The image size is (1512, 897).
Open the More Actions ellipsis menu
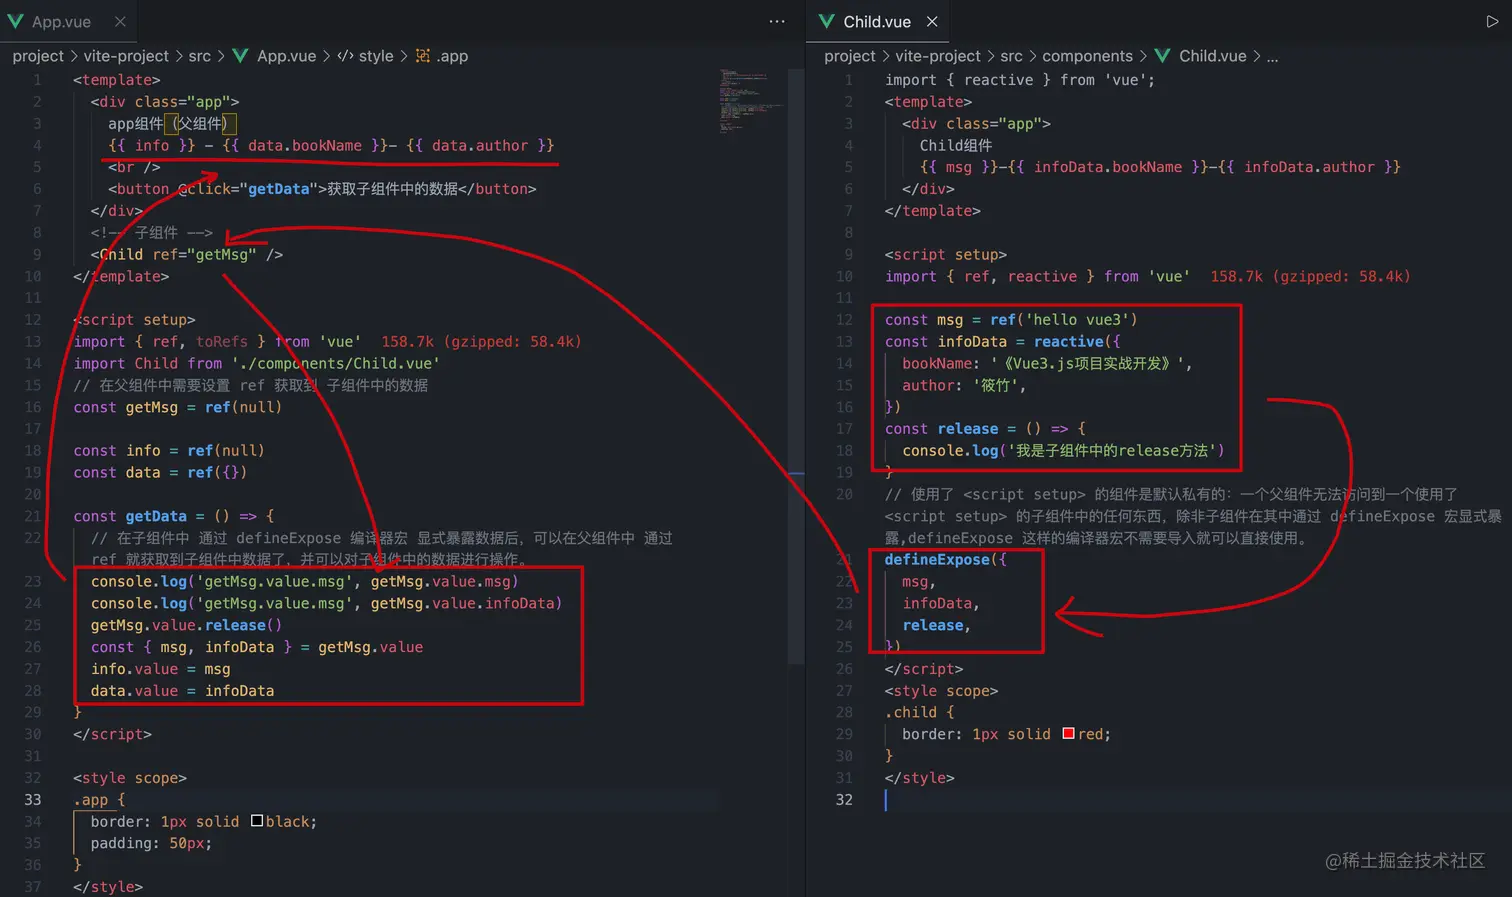pos(777,21)
